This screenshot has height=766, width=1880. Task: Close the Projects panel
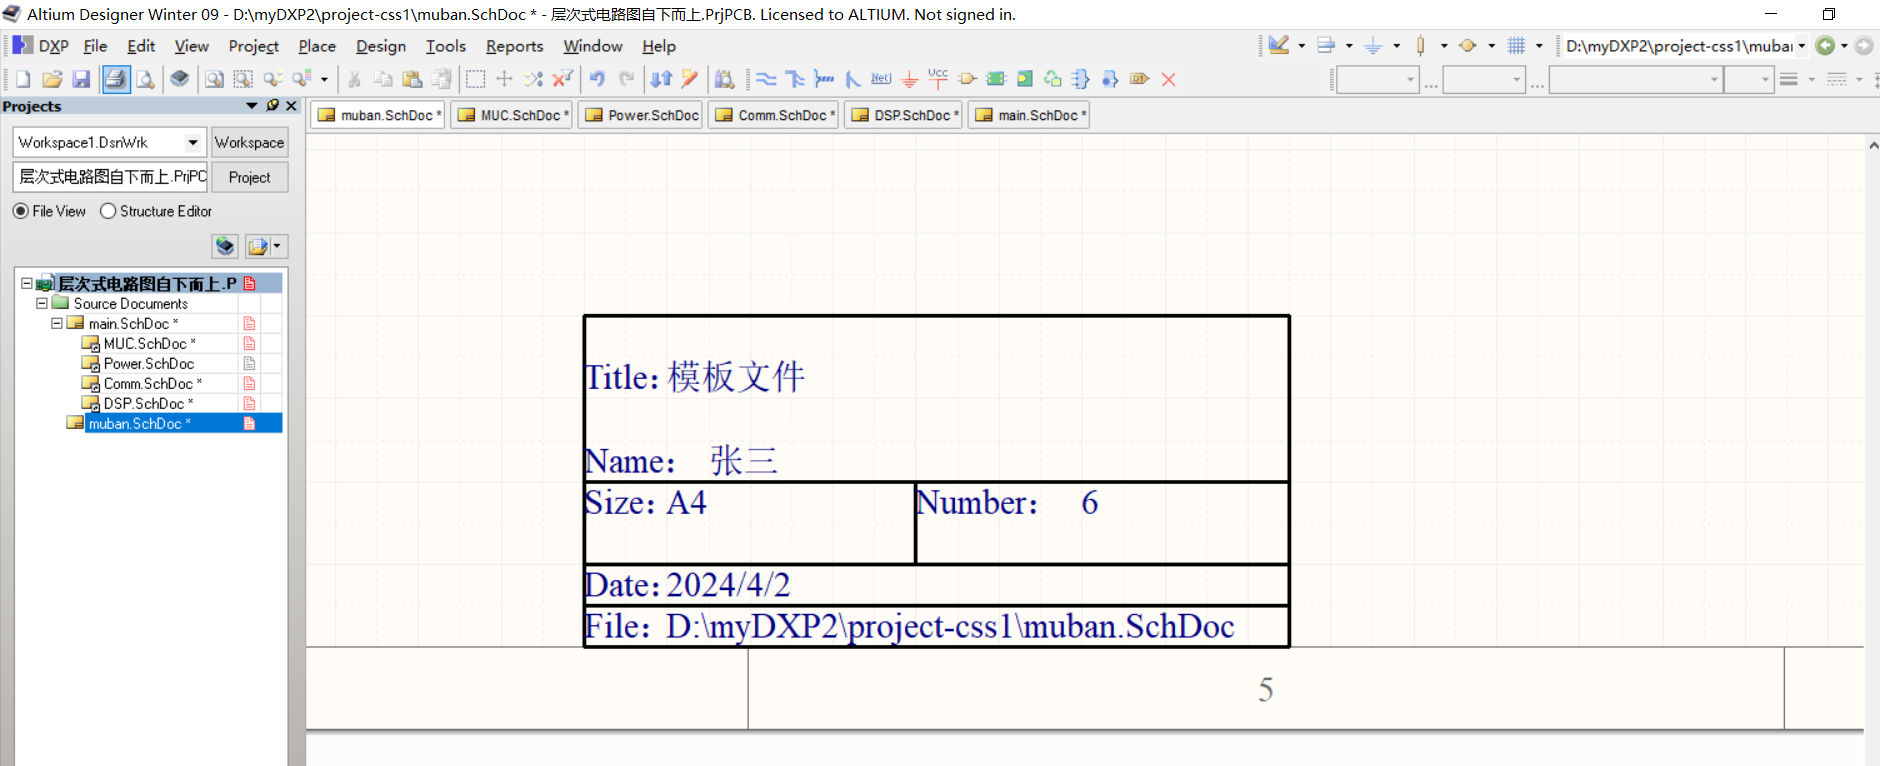[292, 105]
